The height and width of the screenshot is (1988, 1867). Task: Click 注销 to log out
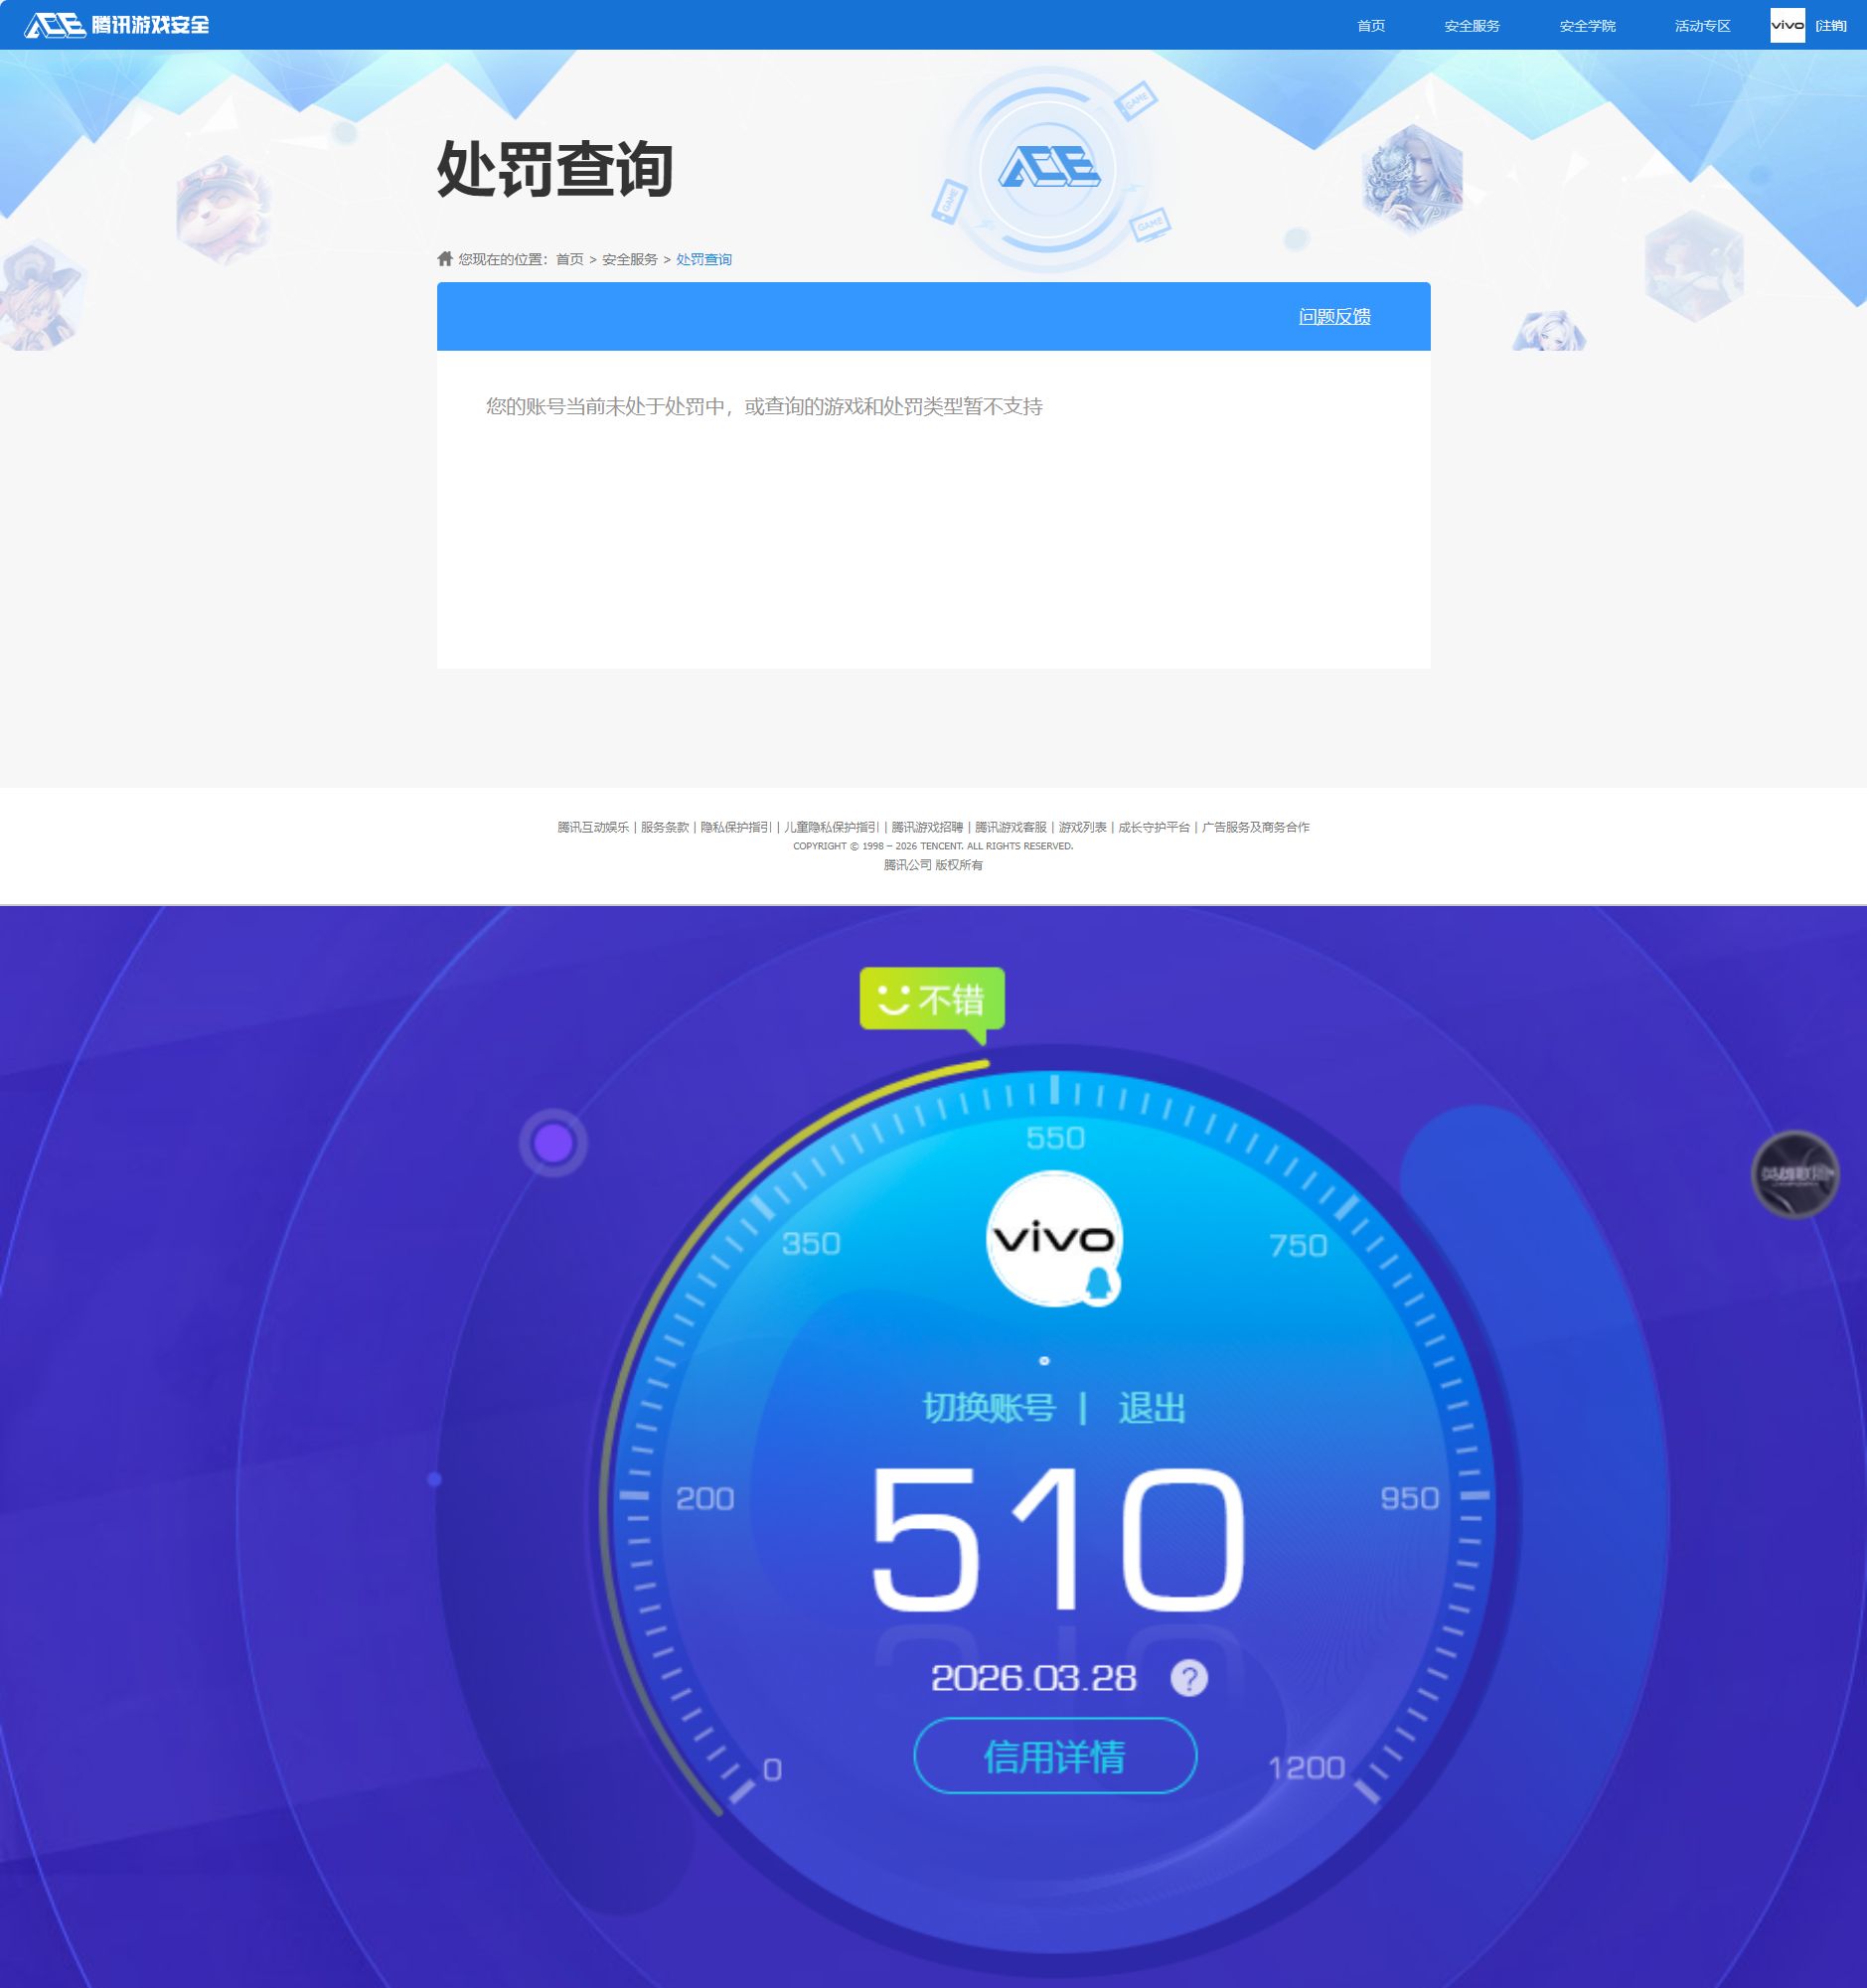point(1833,25)
